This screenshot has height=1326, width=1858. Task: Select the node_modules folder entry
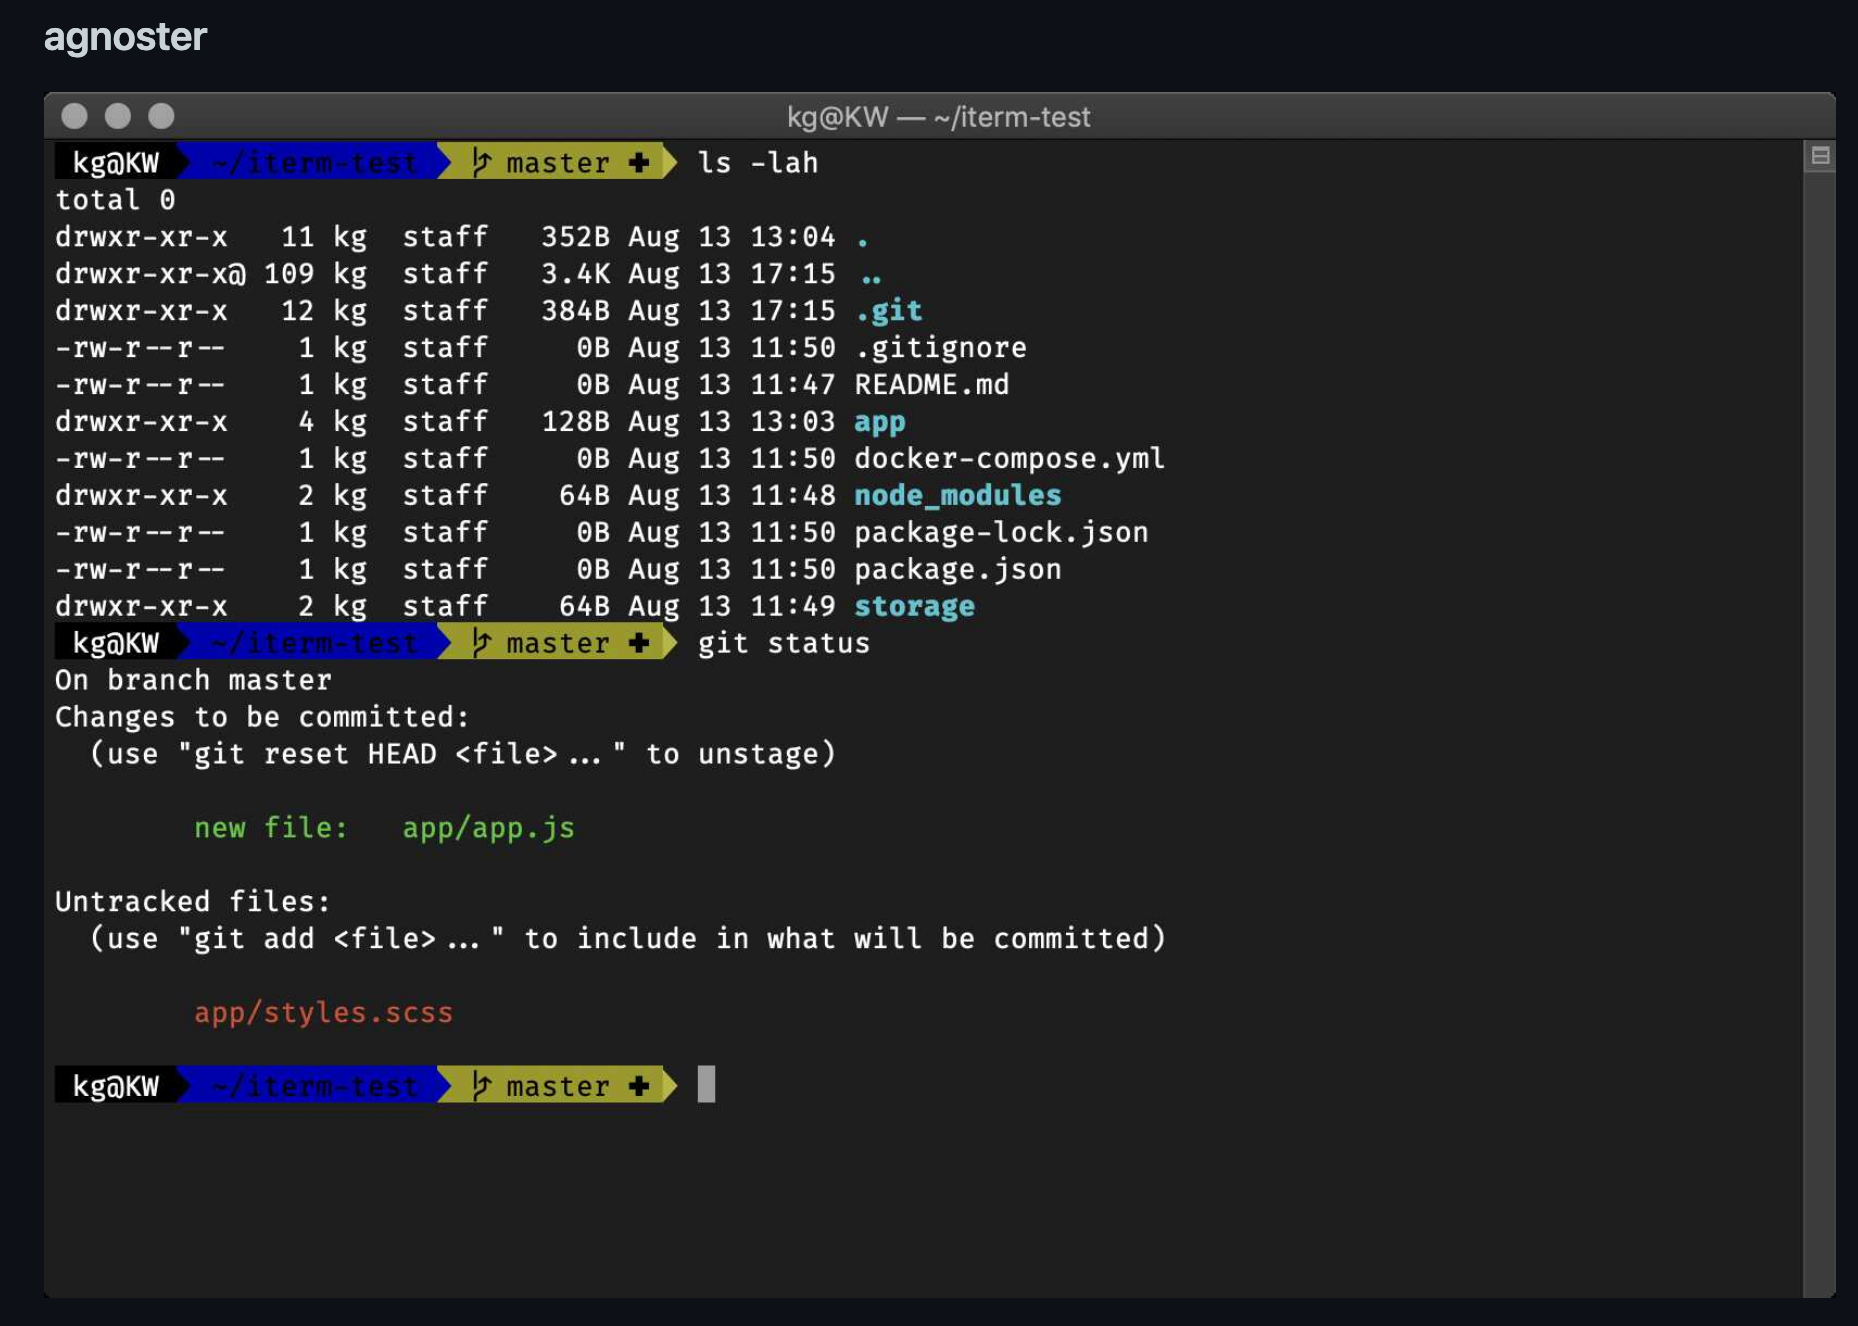tap(957, 495)
